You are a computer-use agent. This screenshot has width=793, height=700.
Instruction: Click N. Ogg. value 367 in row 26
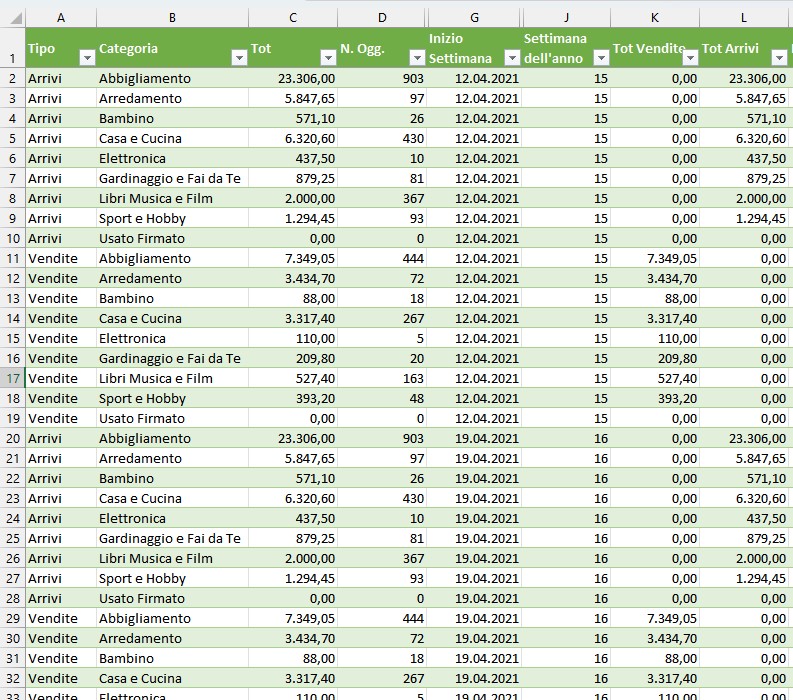point(382,558)
